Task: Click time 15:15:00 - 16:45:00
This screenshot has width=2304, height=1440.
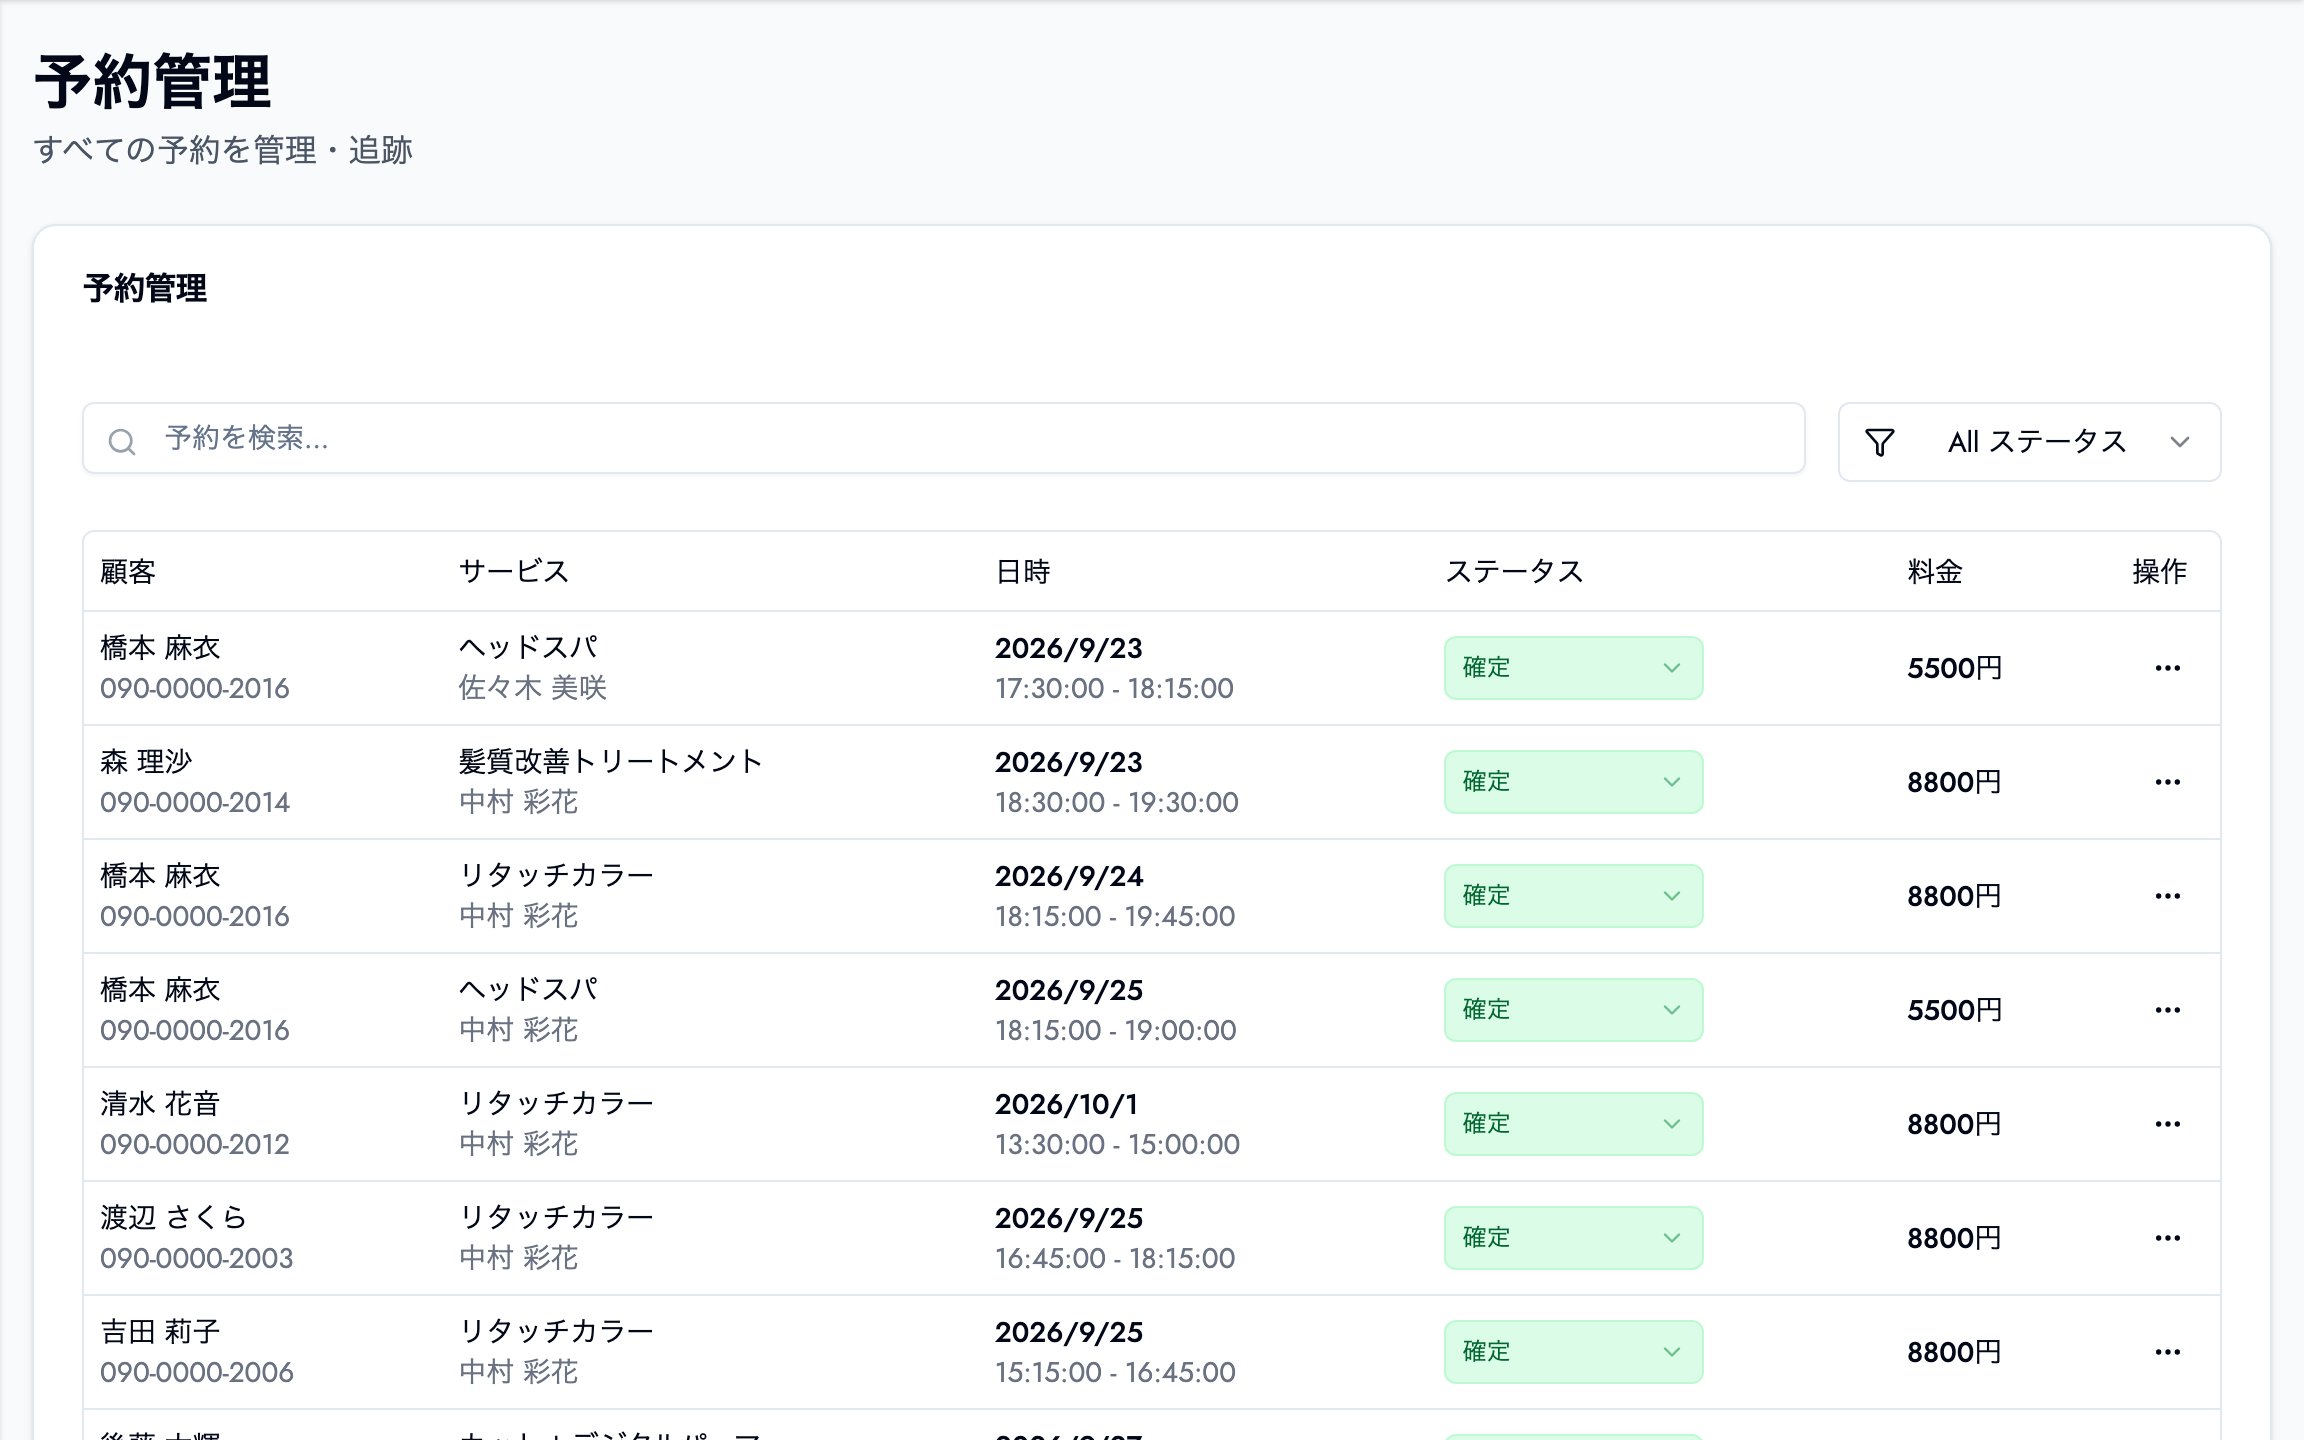Action: click(1115, 1372)
